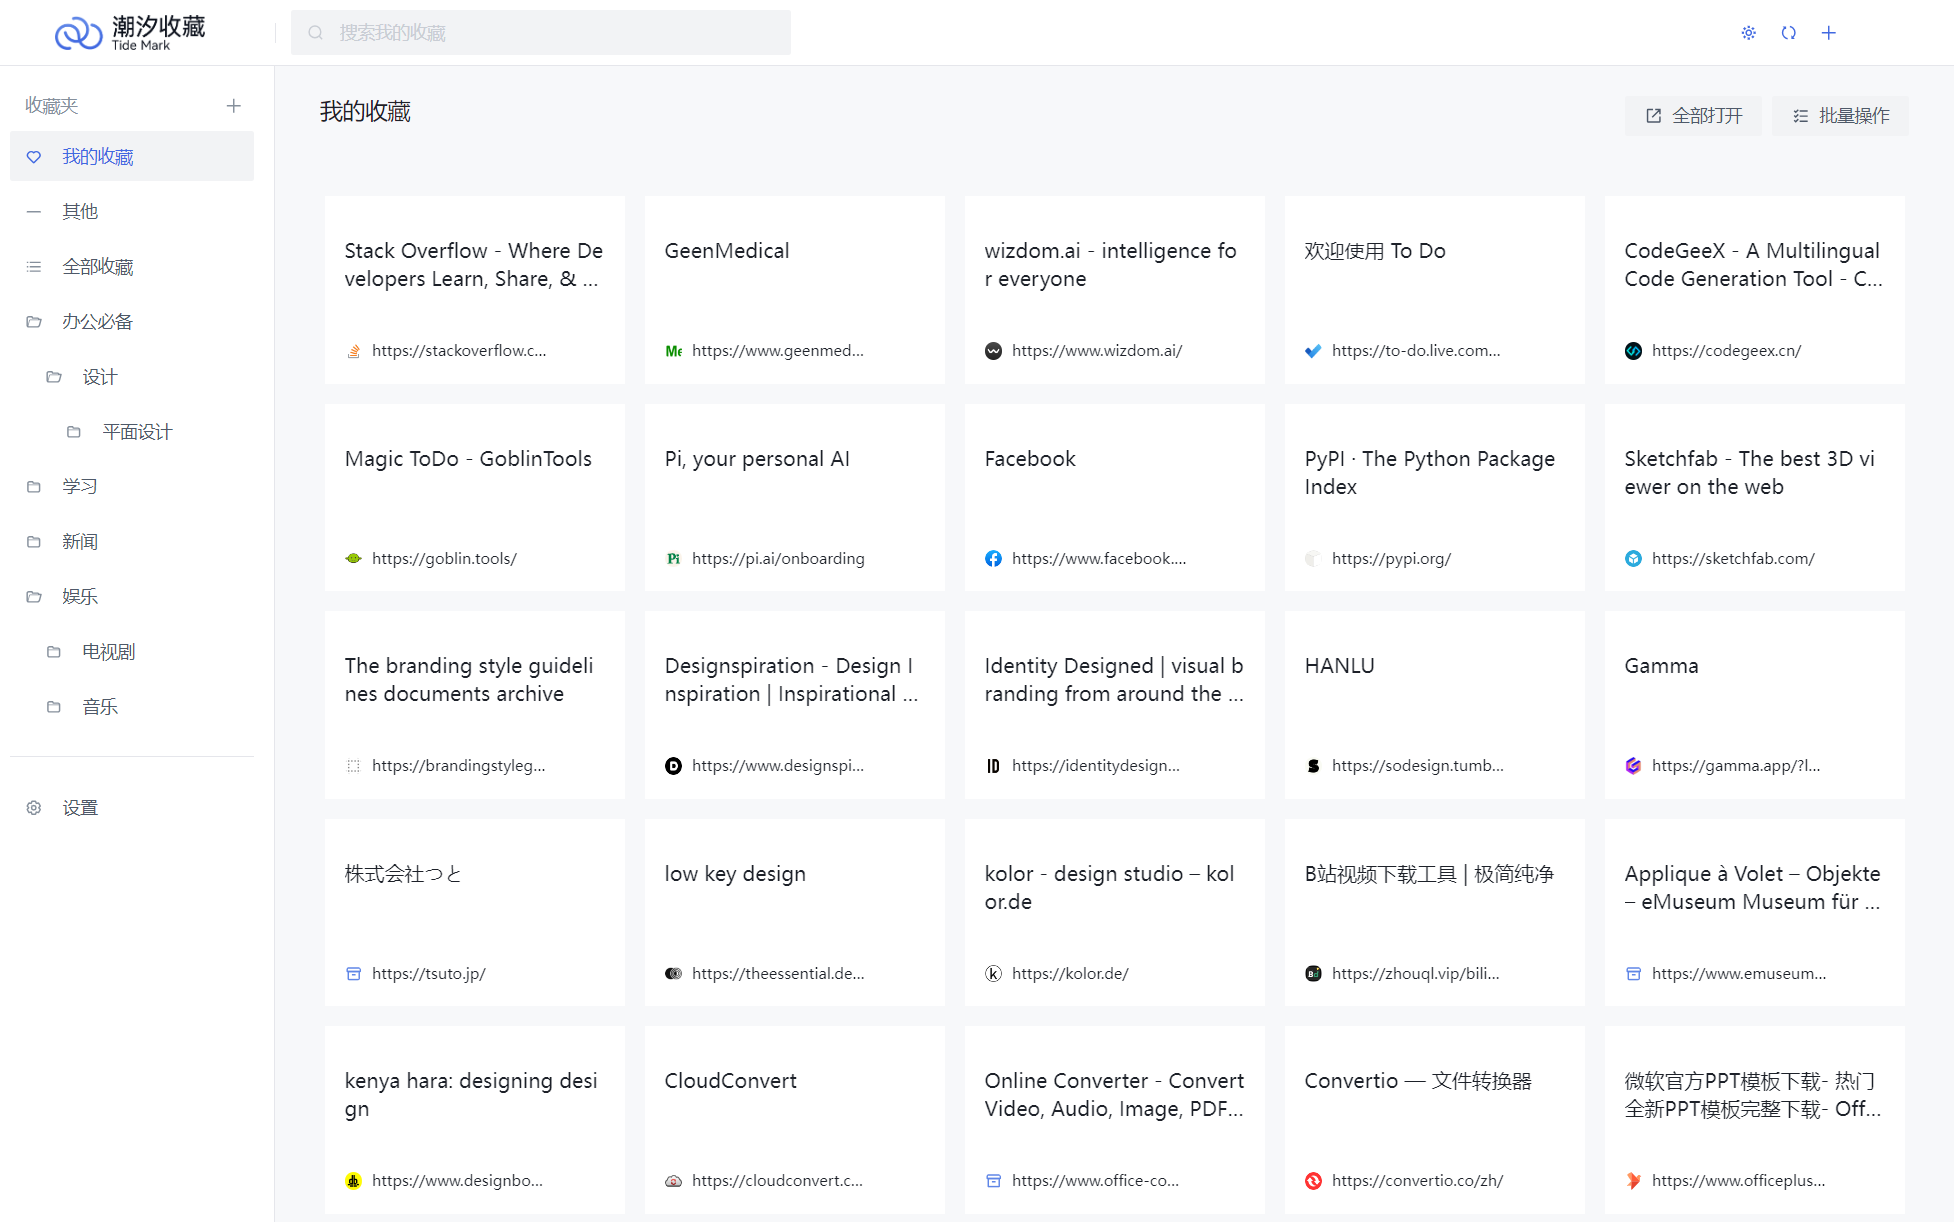This screenshot has width=1954, height=1222.
Task: Select 其他 in the sidebar
Action: [x=80, y=212]
